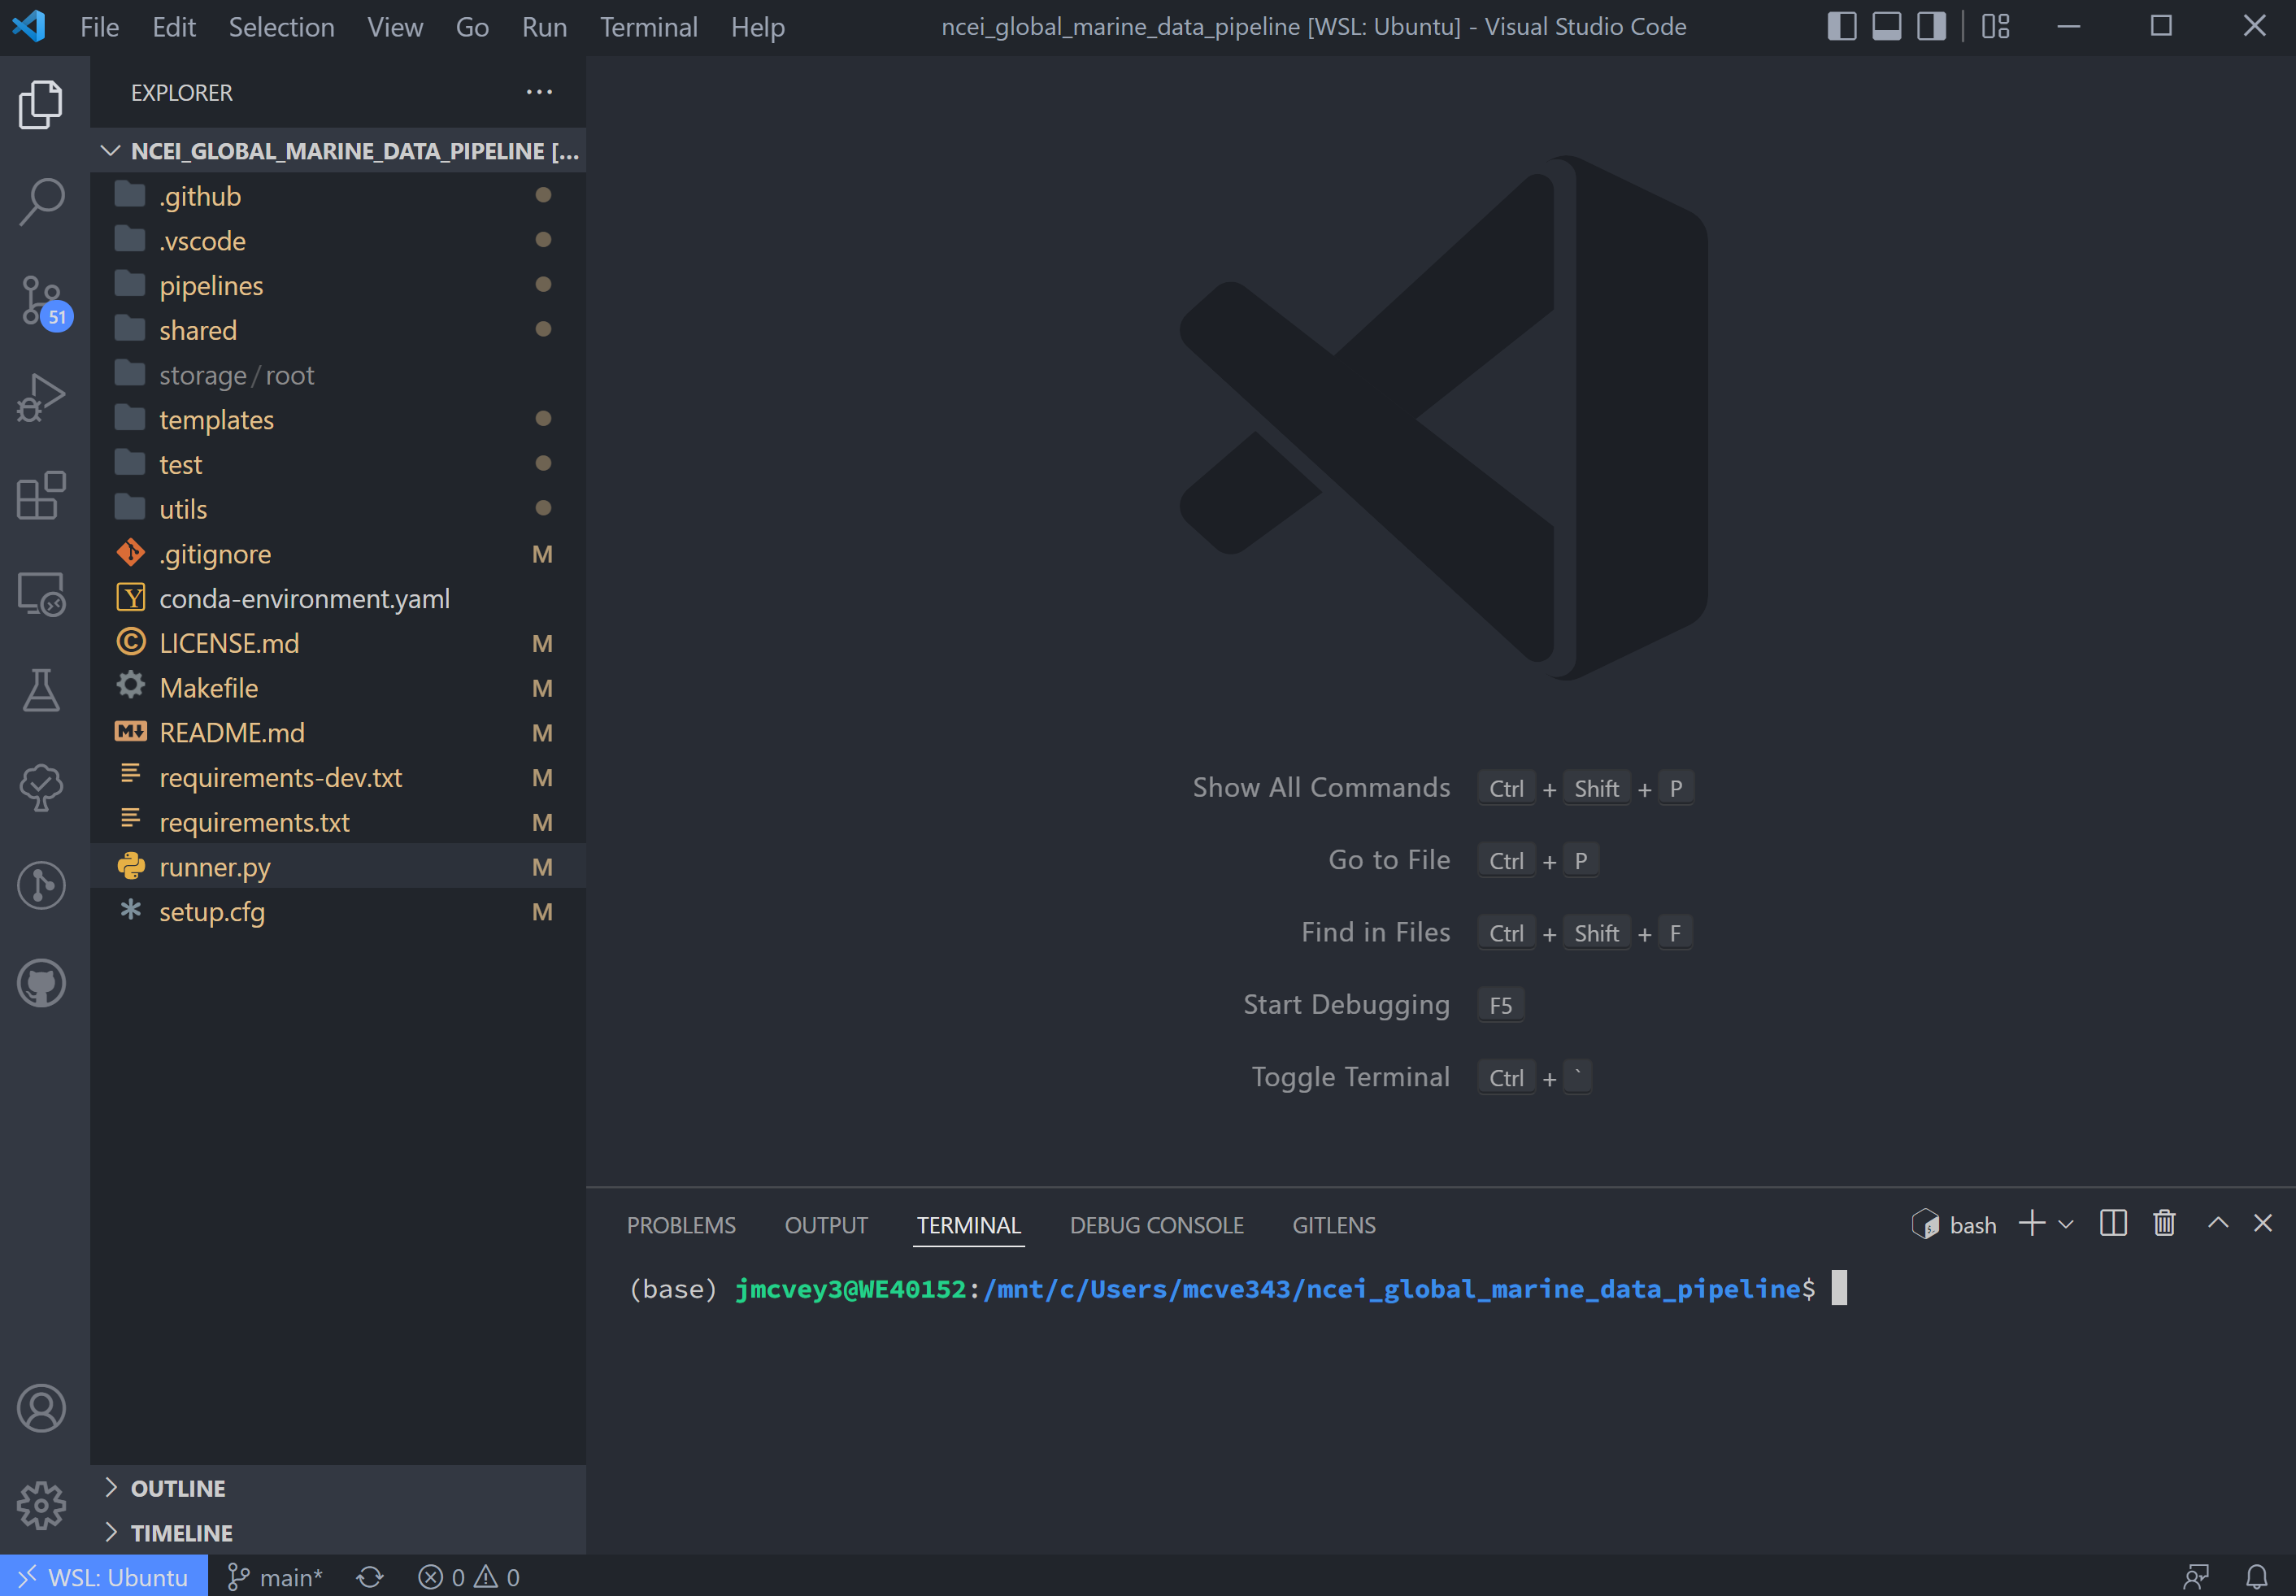Kill terminal with trash icon
Viewport: 2296px width, 1596px height.
click(x=2165, y=1224)
